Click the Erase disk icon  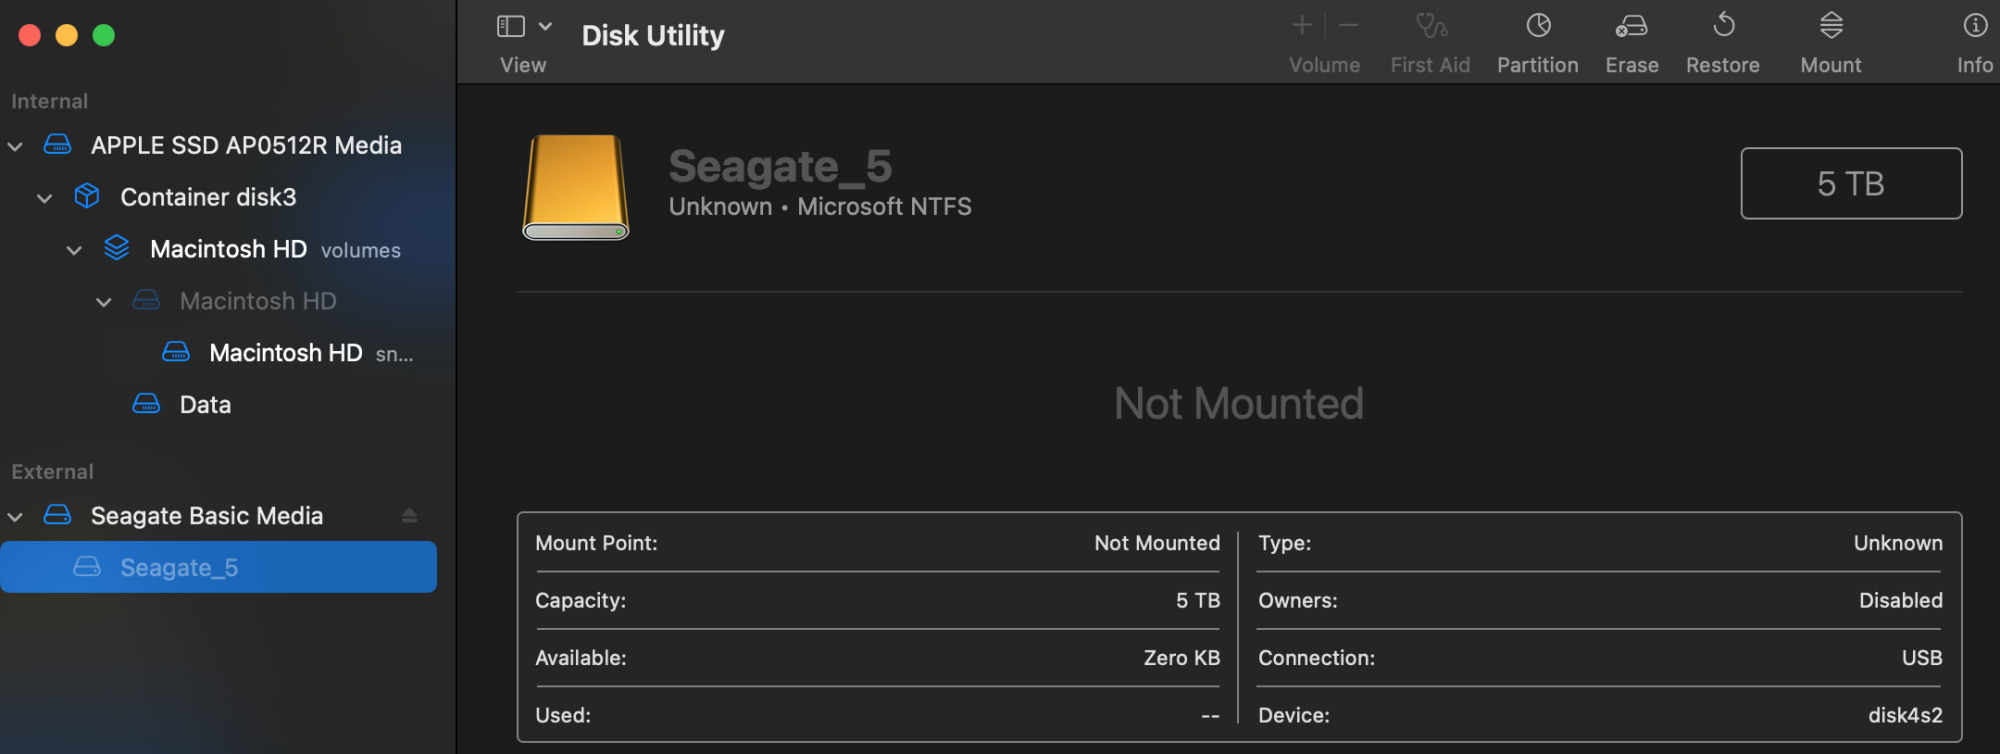pos(1632,26)
